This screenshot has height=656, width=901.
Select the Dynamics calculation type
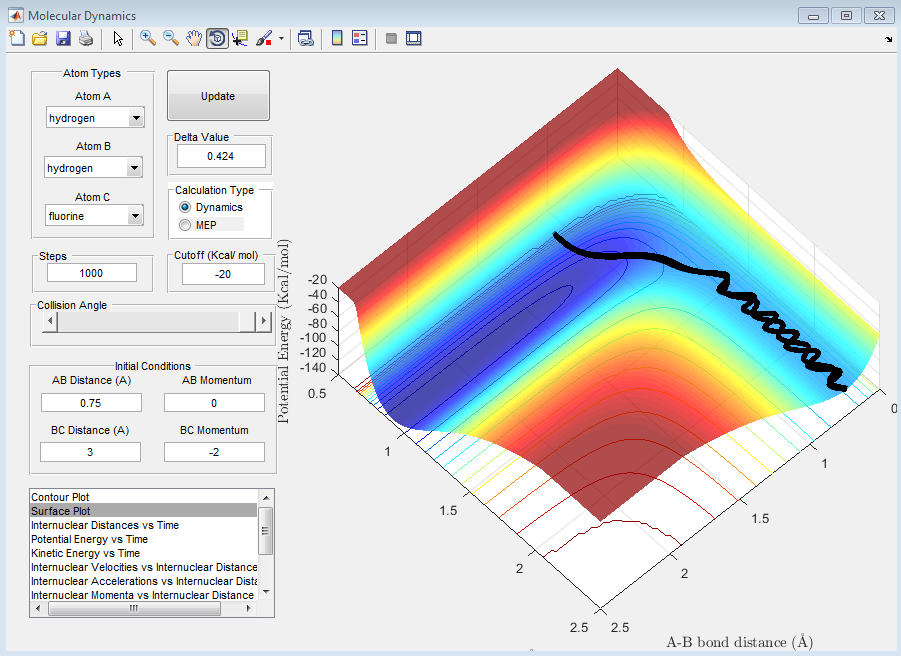coord(184,207)
